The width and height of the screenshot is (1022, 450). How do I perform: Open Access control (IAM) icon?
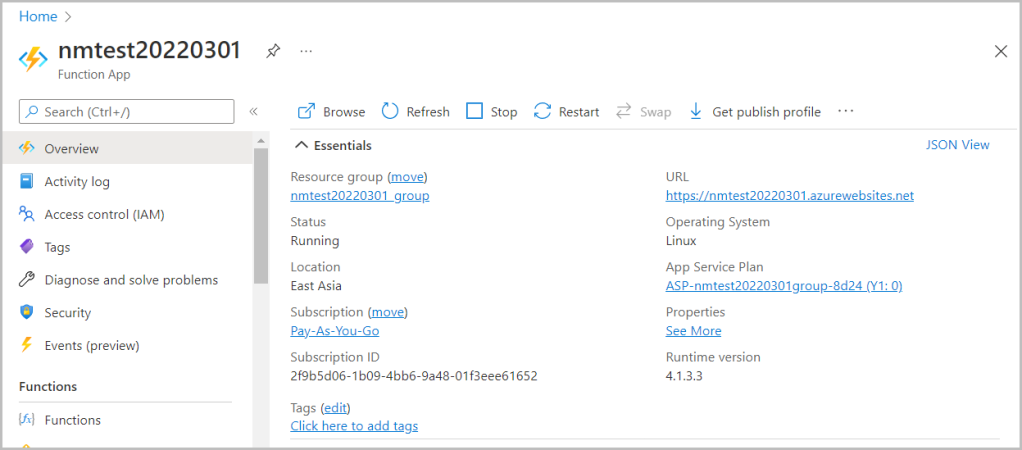tap(27, 214)
